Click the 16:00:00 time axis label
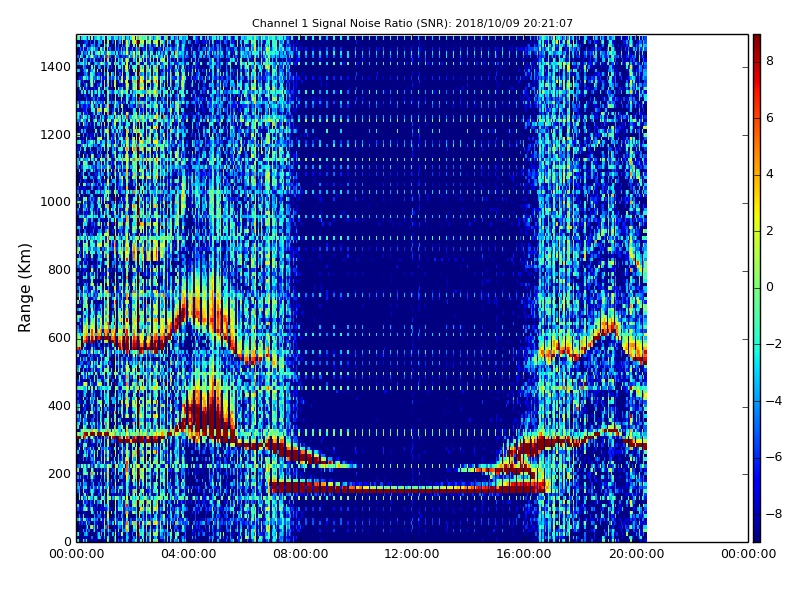This screenshot has width=800, height=600. pos(524,554)
